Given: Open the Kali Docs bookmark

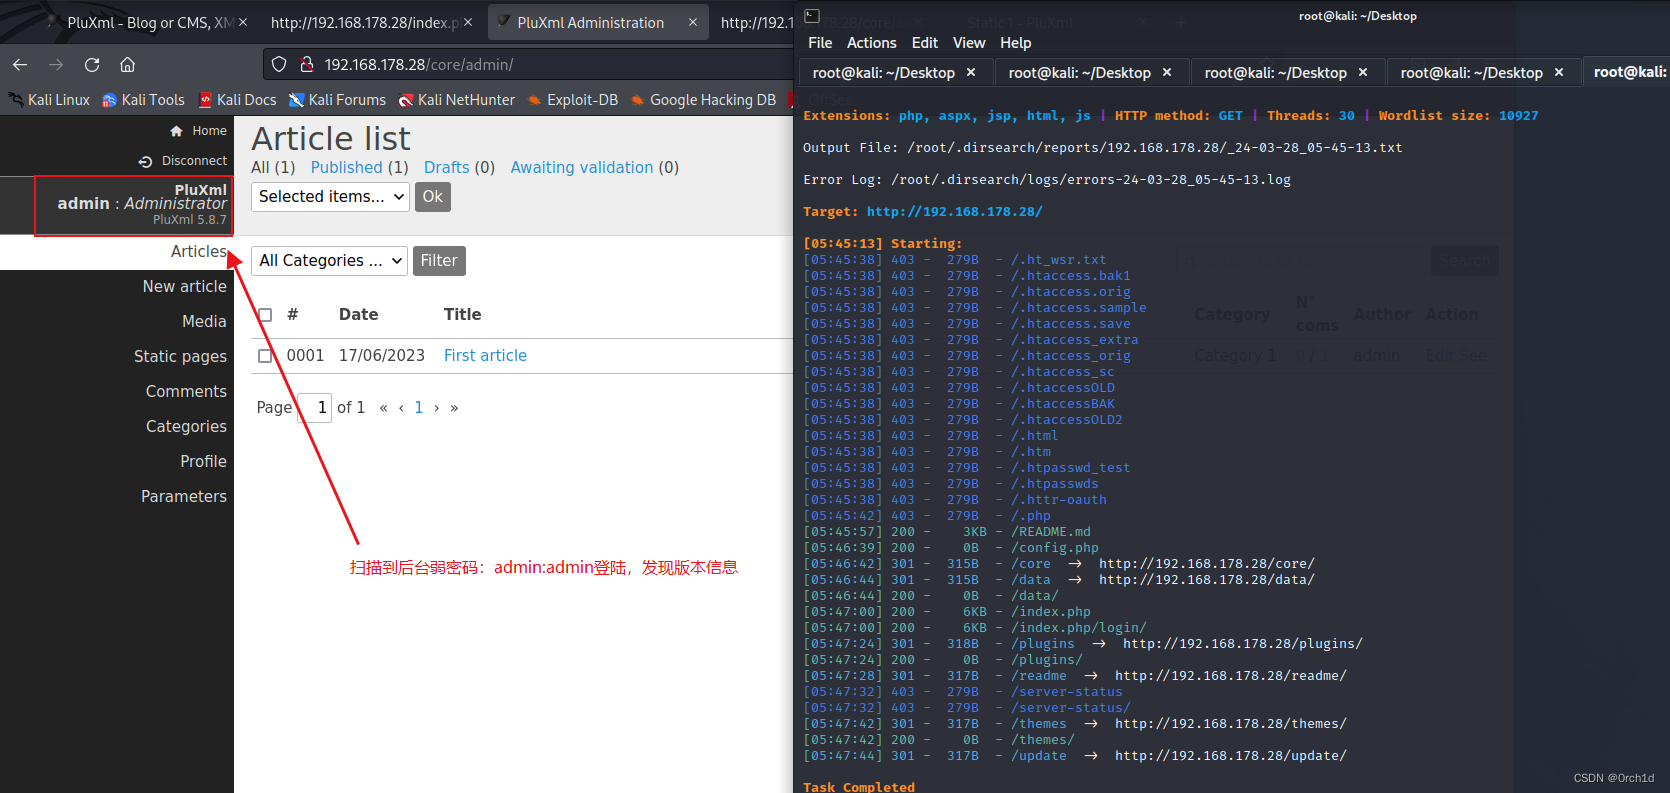Looking at the screenshot, I should (x=237, y=100).
